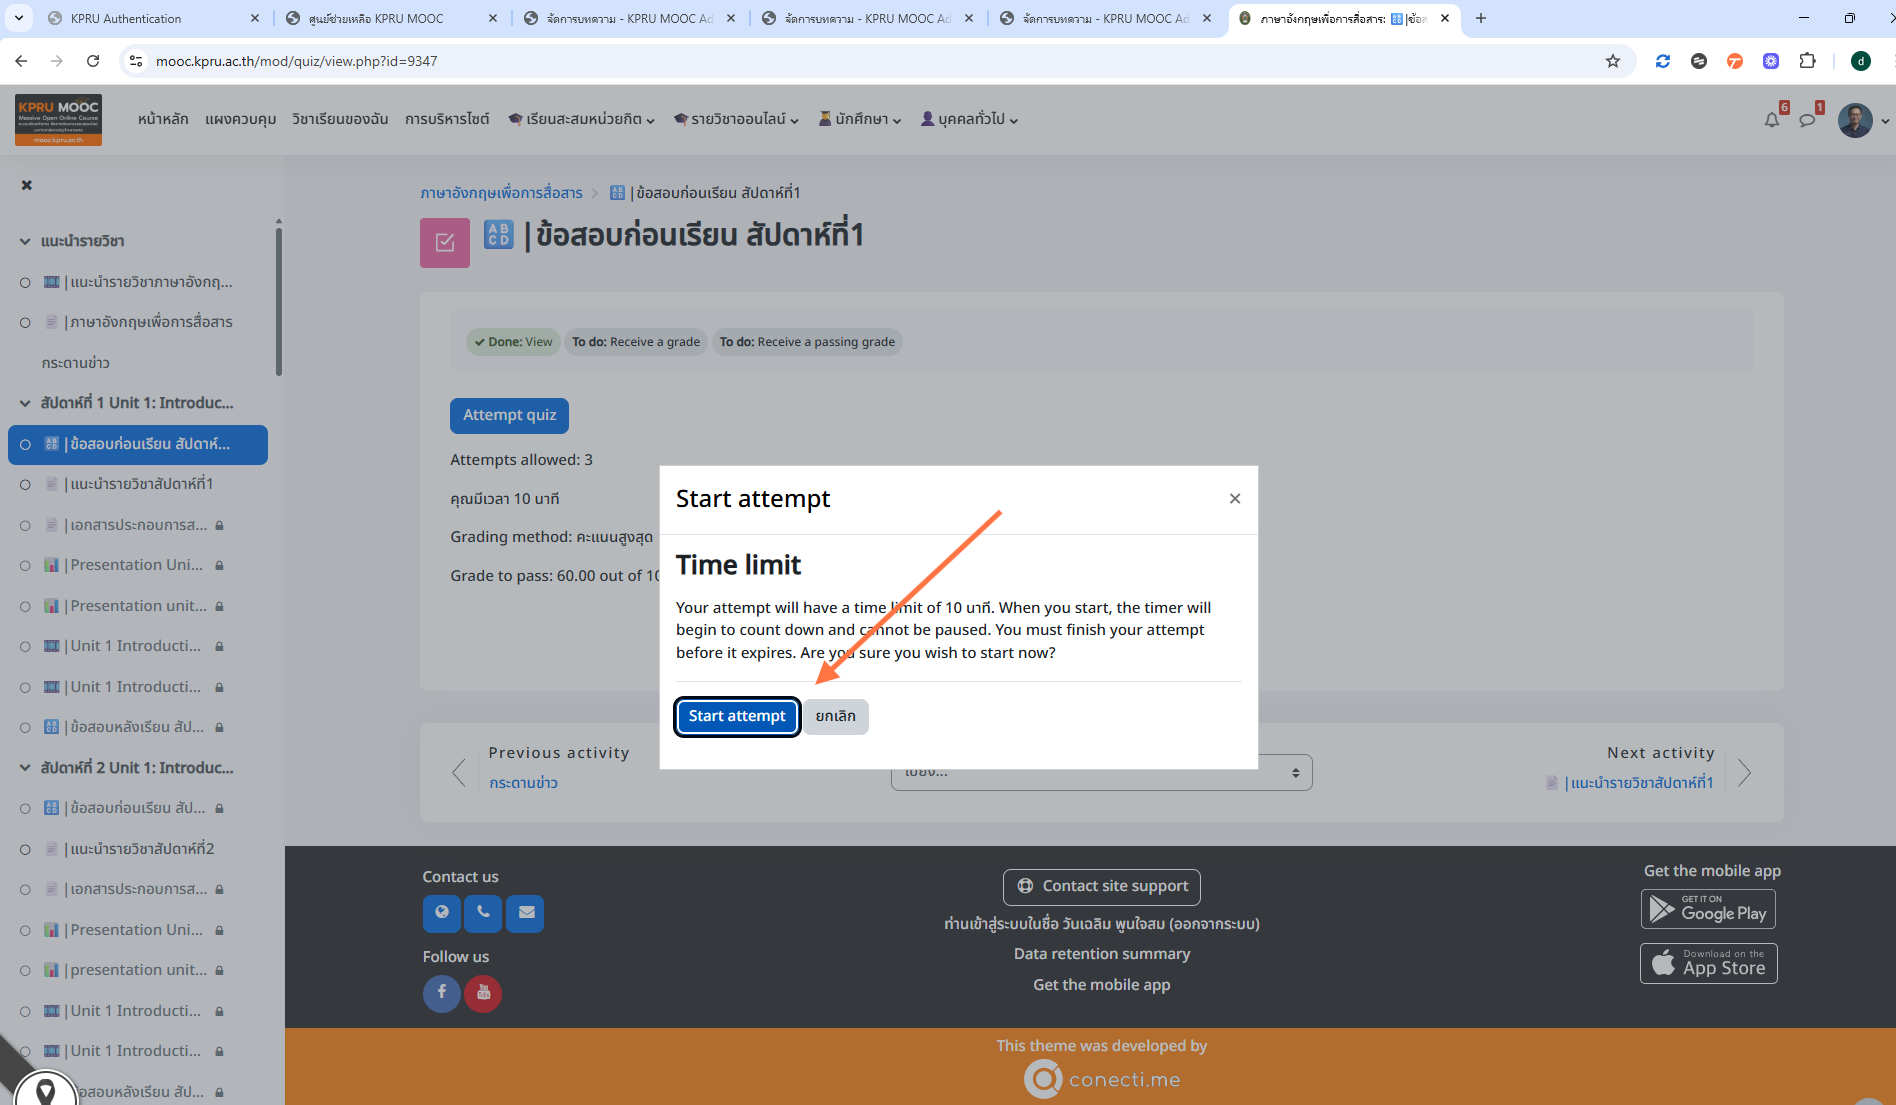Click the Start attempt button in dialog
The image size is (1896, 1105).
737,716
